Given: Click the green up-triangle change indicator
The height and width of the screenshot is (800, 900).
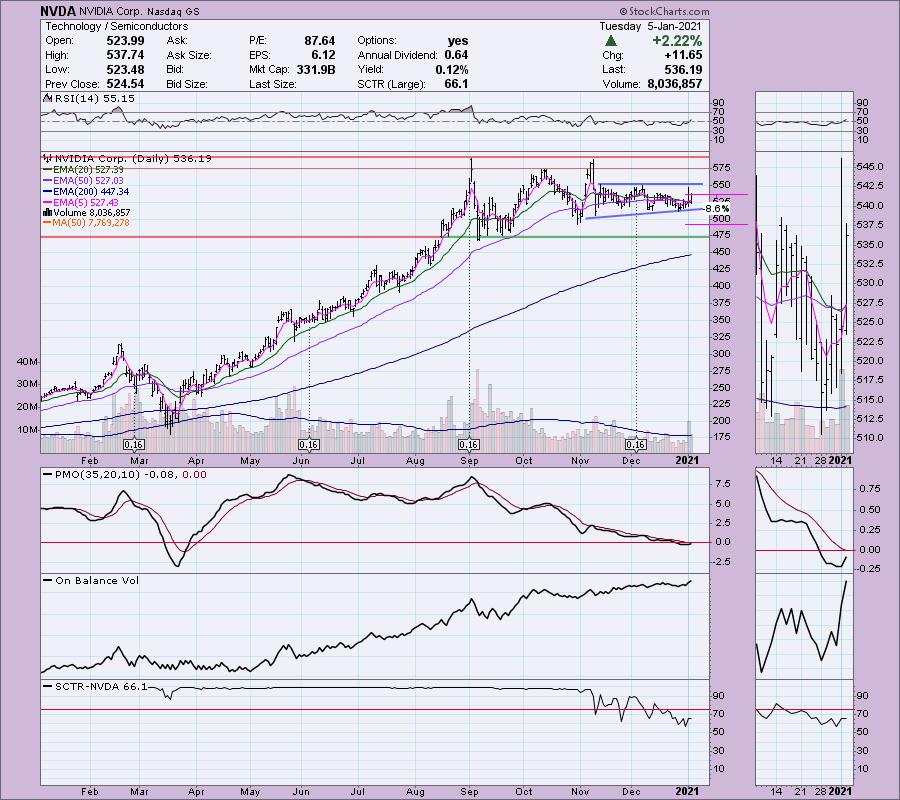Looking at the screenshot, I should pos(611,41).
